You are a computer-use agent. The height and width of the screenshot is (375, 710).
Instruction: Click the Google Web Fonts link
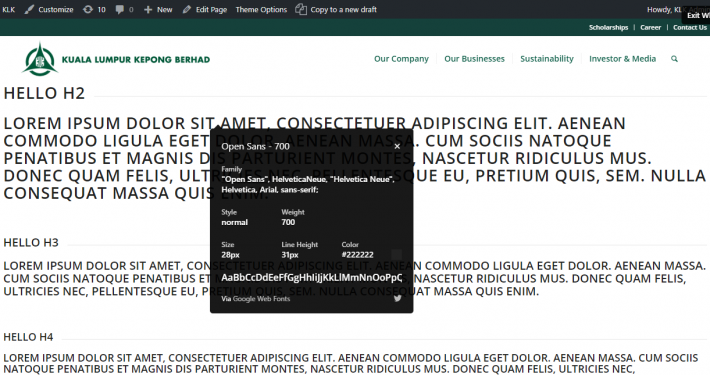[x=261, y=299]
